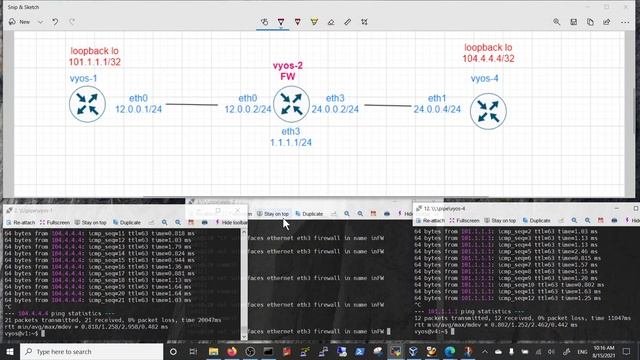Toggle Stay on top in middle vyos-2 terminal
Screen dimensions: 640x360
(x=273, y=214)
